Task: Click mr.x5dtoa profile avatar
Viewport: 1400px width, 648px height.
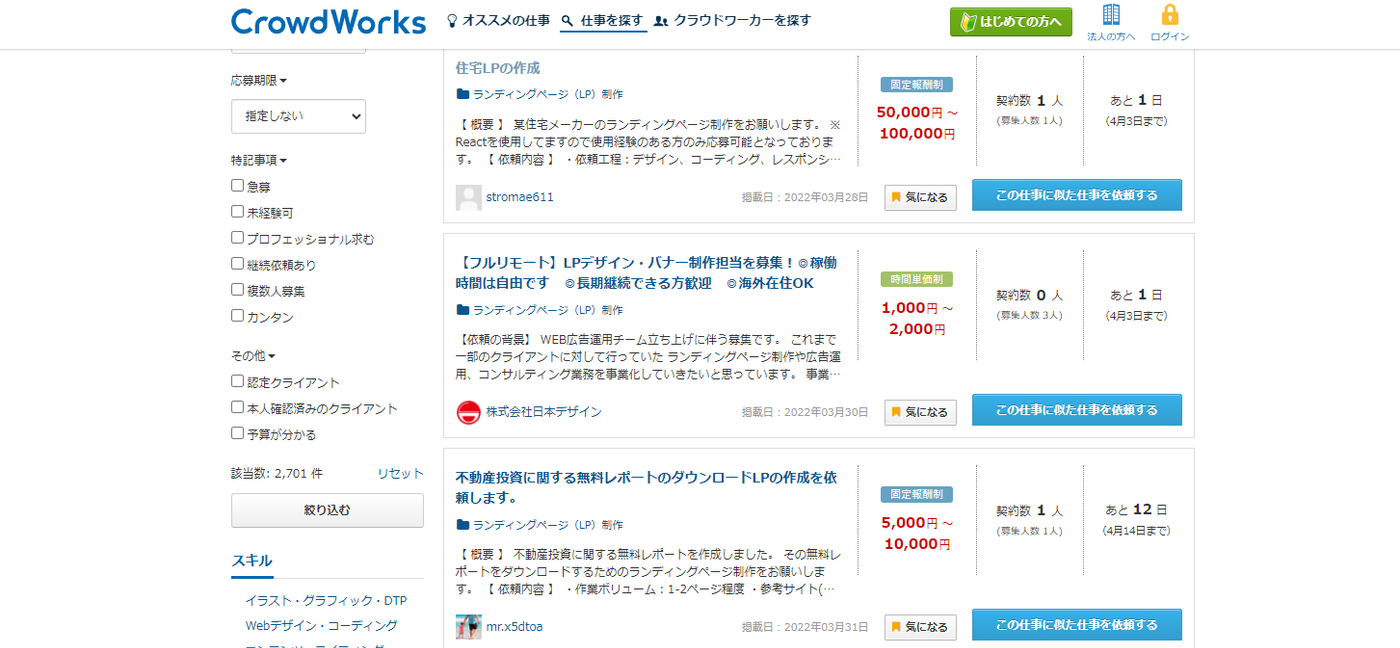Action: pos(468,627)
